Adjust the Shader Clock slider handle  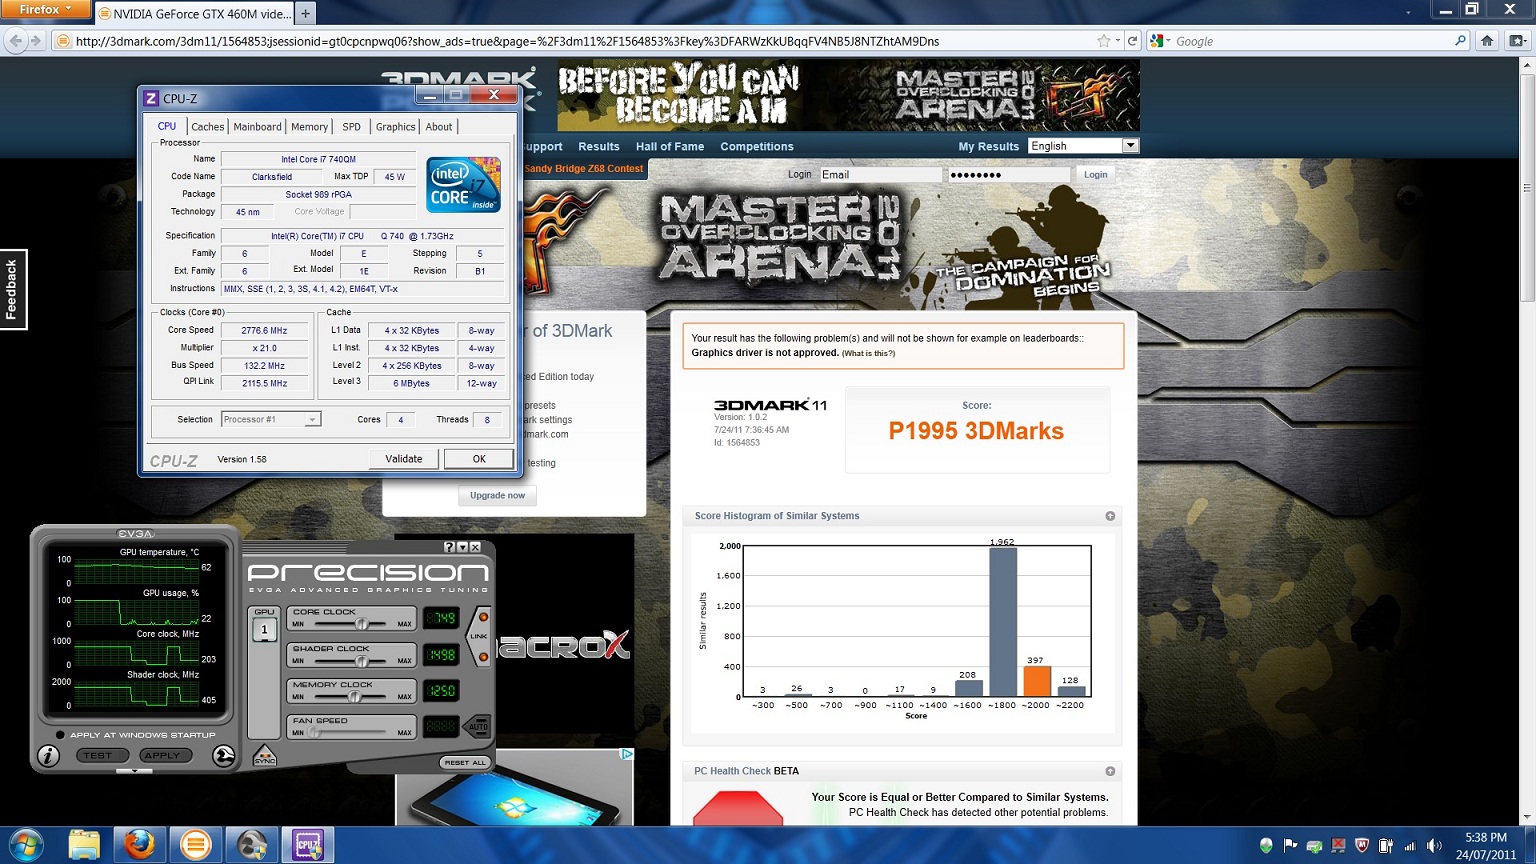(362, 660)
